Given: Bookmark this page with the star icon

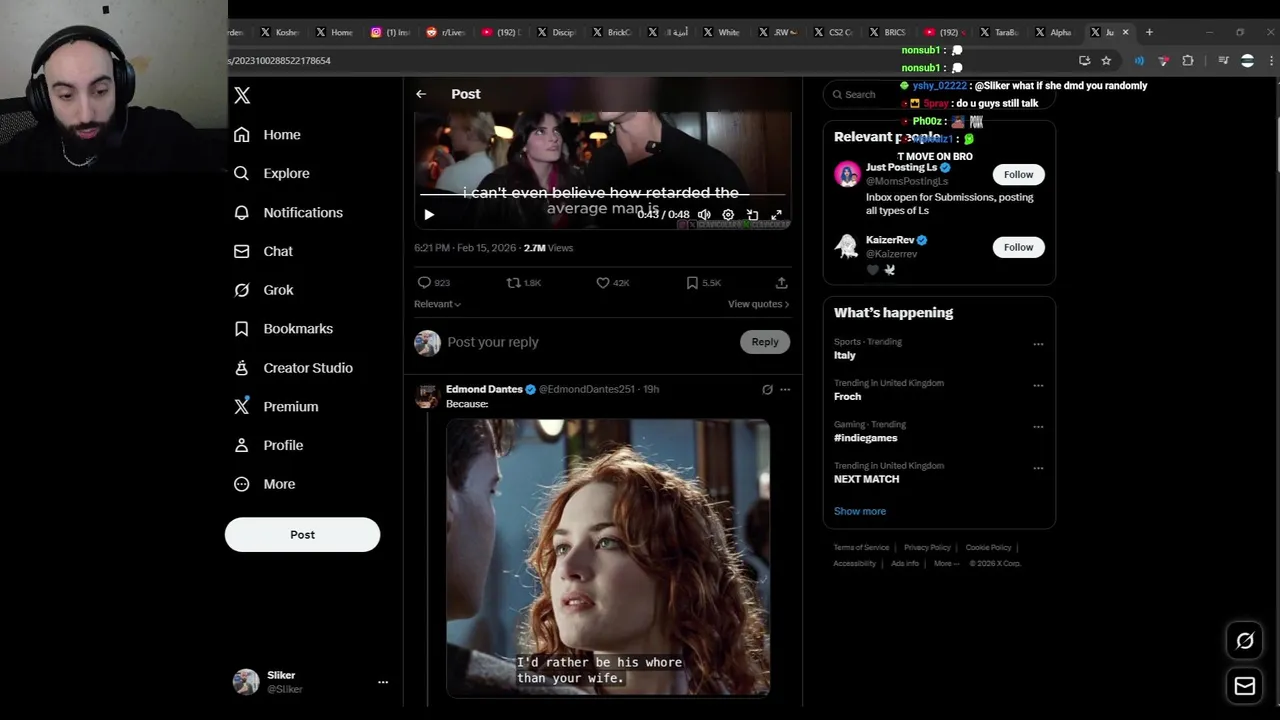Looking at the screenshot, I should coord(1106,61).
